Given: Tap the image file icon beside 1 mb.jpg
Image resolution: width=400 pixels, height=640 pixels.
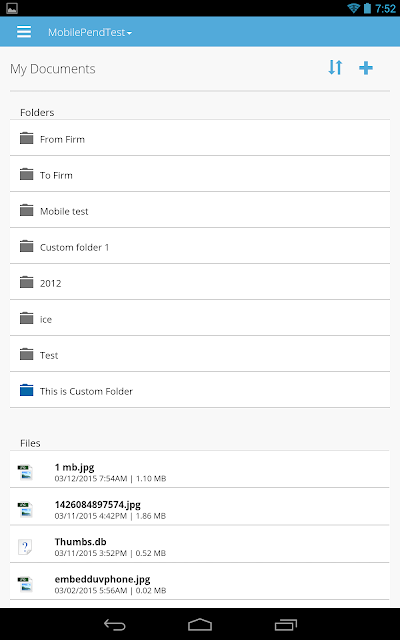Looking at the screenshot, I should coord(25,472).
